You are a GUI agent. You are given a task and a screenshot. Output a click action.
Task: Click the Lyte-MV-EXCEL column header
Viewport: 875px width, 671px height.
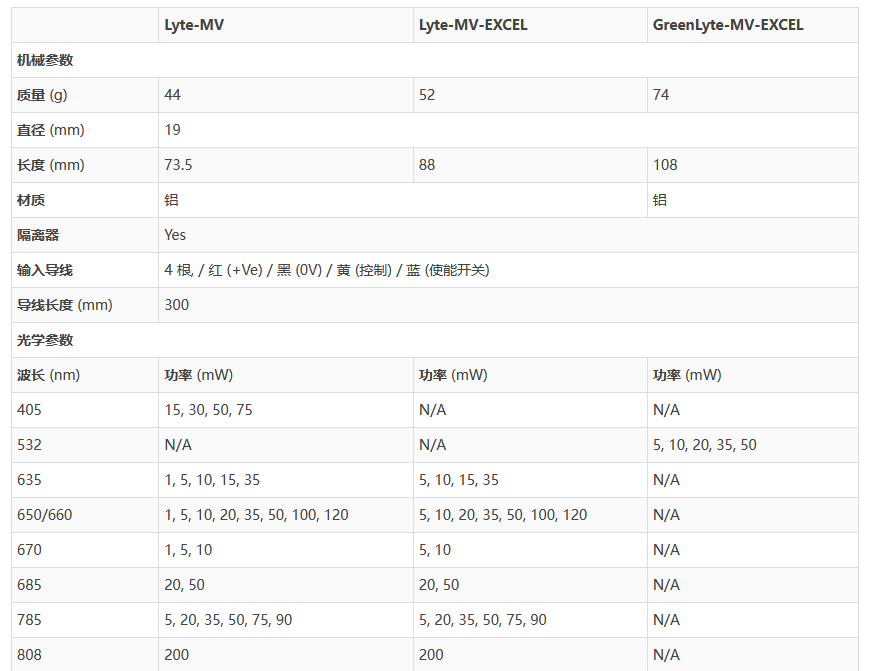[473, 25]
